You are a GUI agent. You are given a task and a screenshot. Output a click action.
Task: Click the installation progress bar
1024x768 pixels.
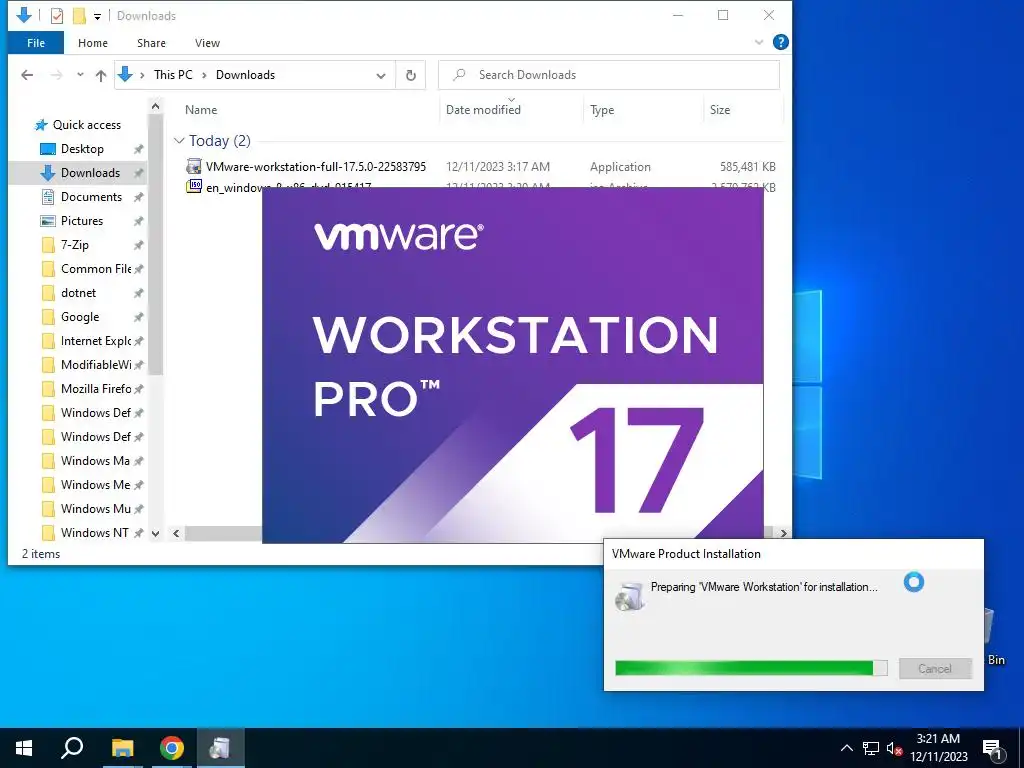click(751, 667)
